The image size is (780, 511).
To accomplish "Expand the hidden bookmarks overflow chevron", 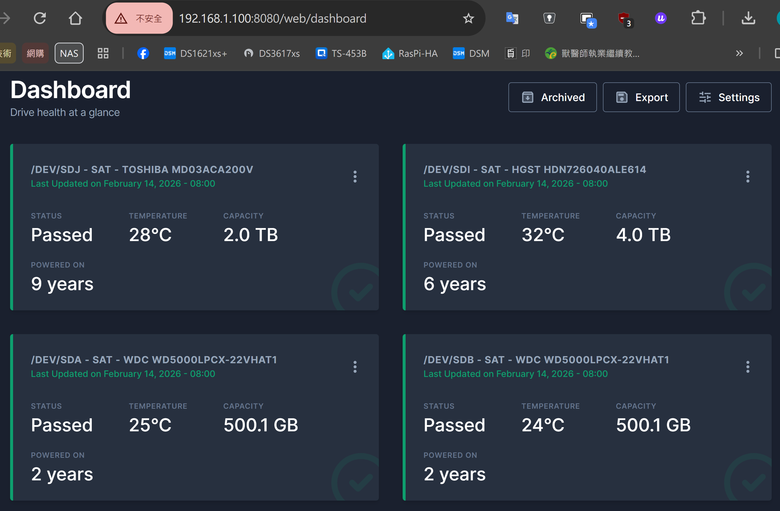I will pos(739,53).
